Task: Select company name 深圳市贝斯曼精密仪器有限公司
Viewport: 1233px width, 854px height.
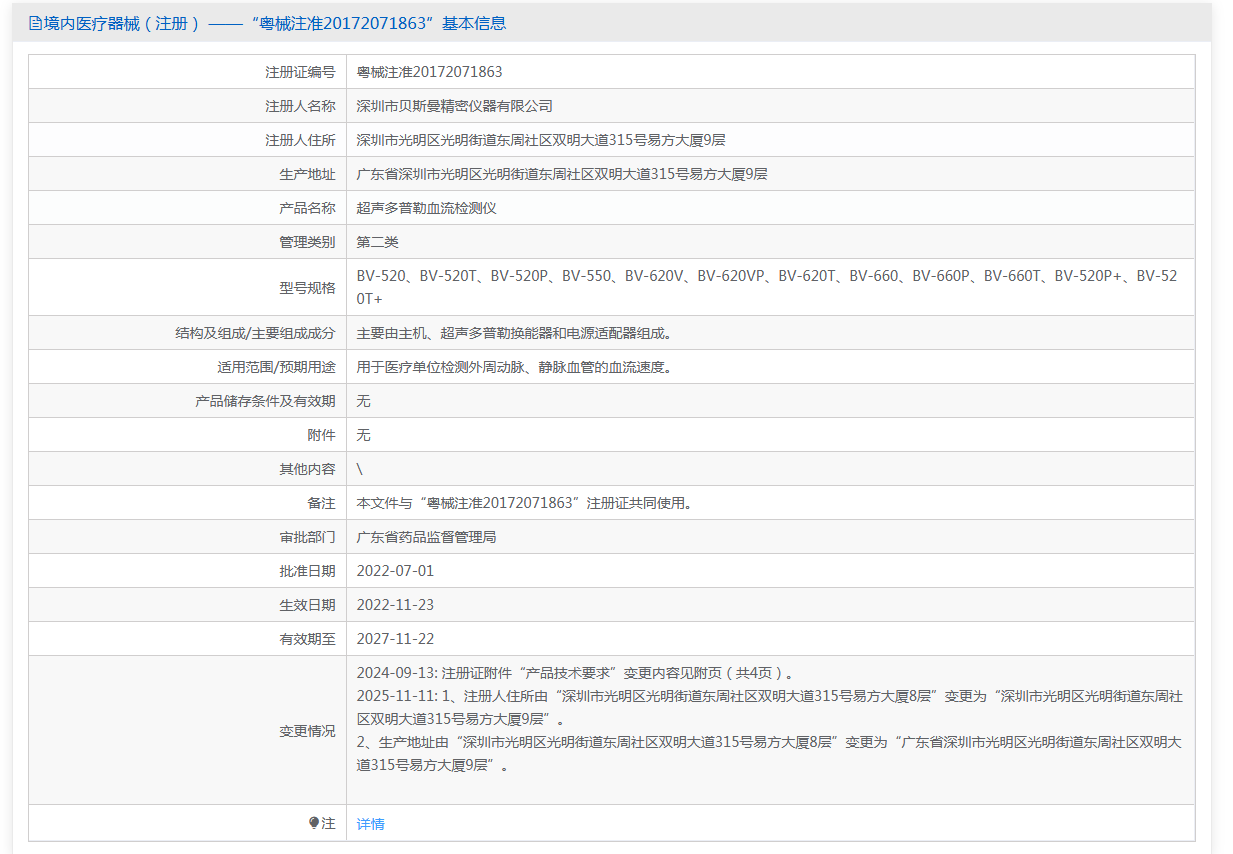Action: pos(455,106)
